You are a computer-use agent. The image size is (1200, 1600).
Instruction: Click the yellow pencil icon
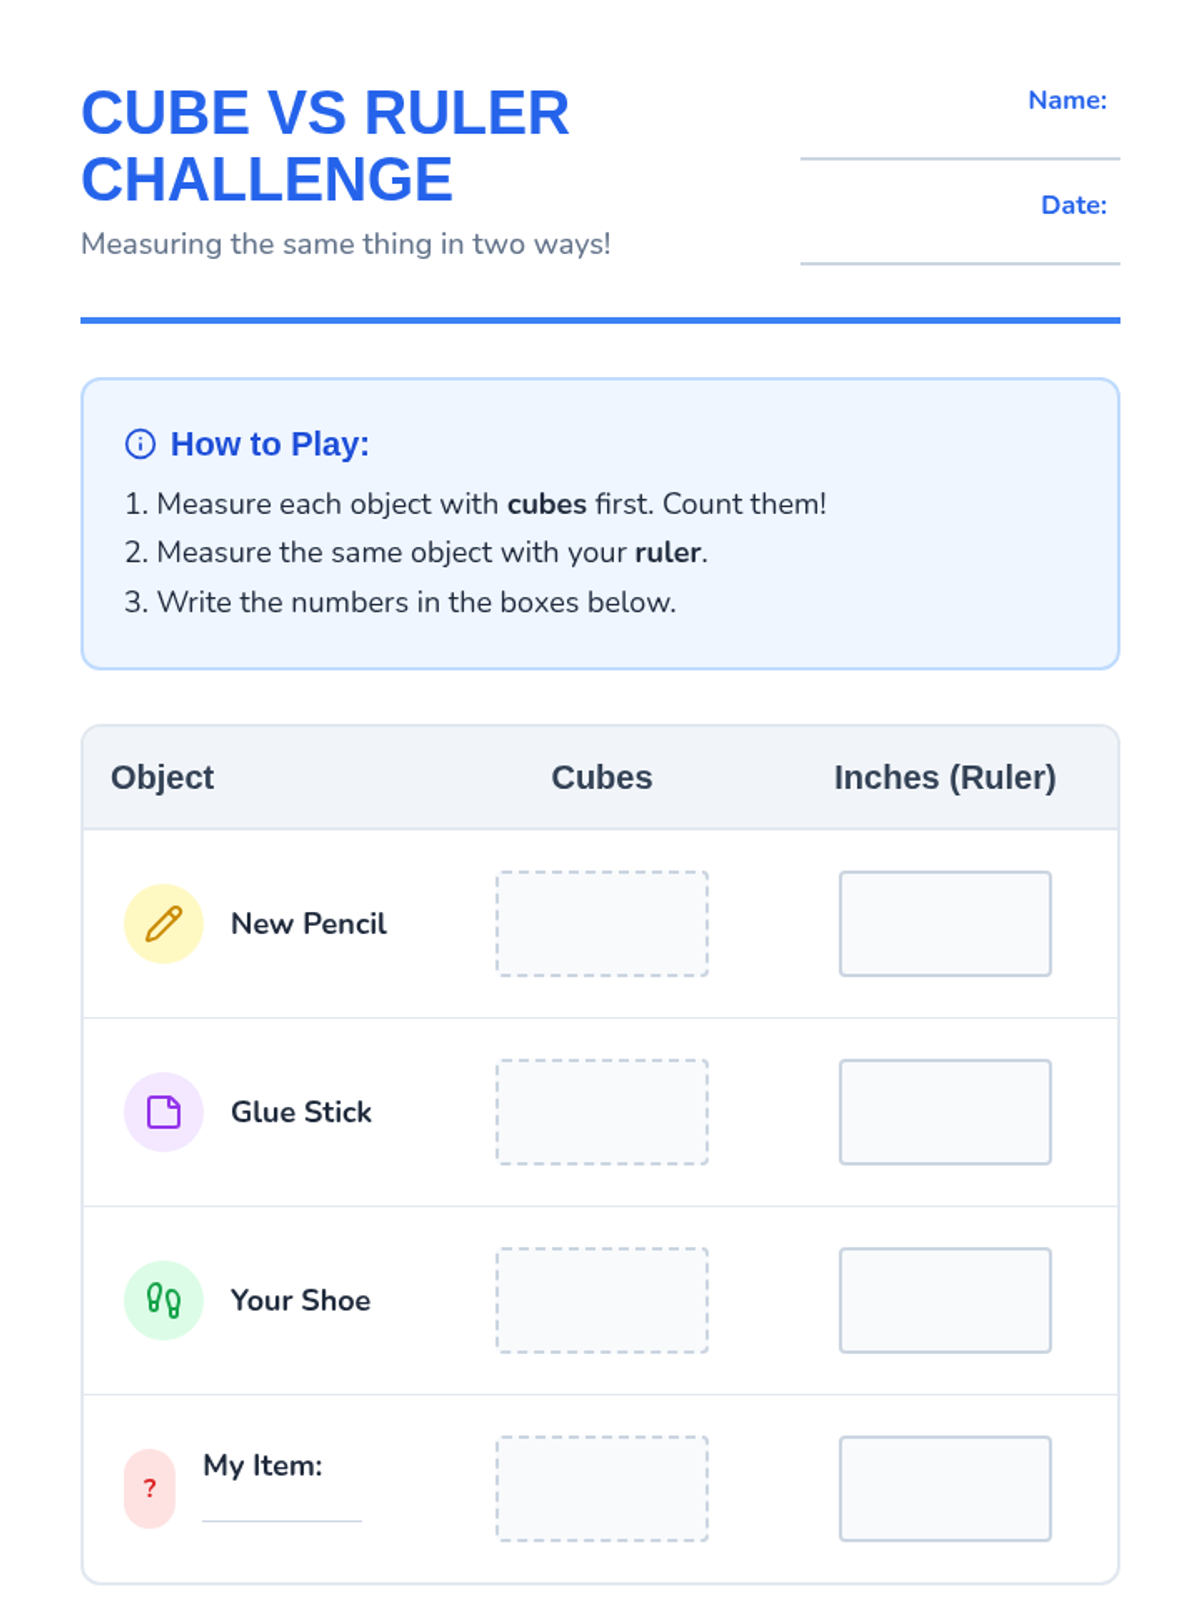click(163, 923)
